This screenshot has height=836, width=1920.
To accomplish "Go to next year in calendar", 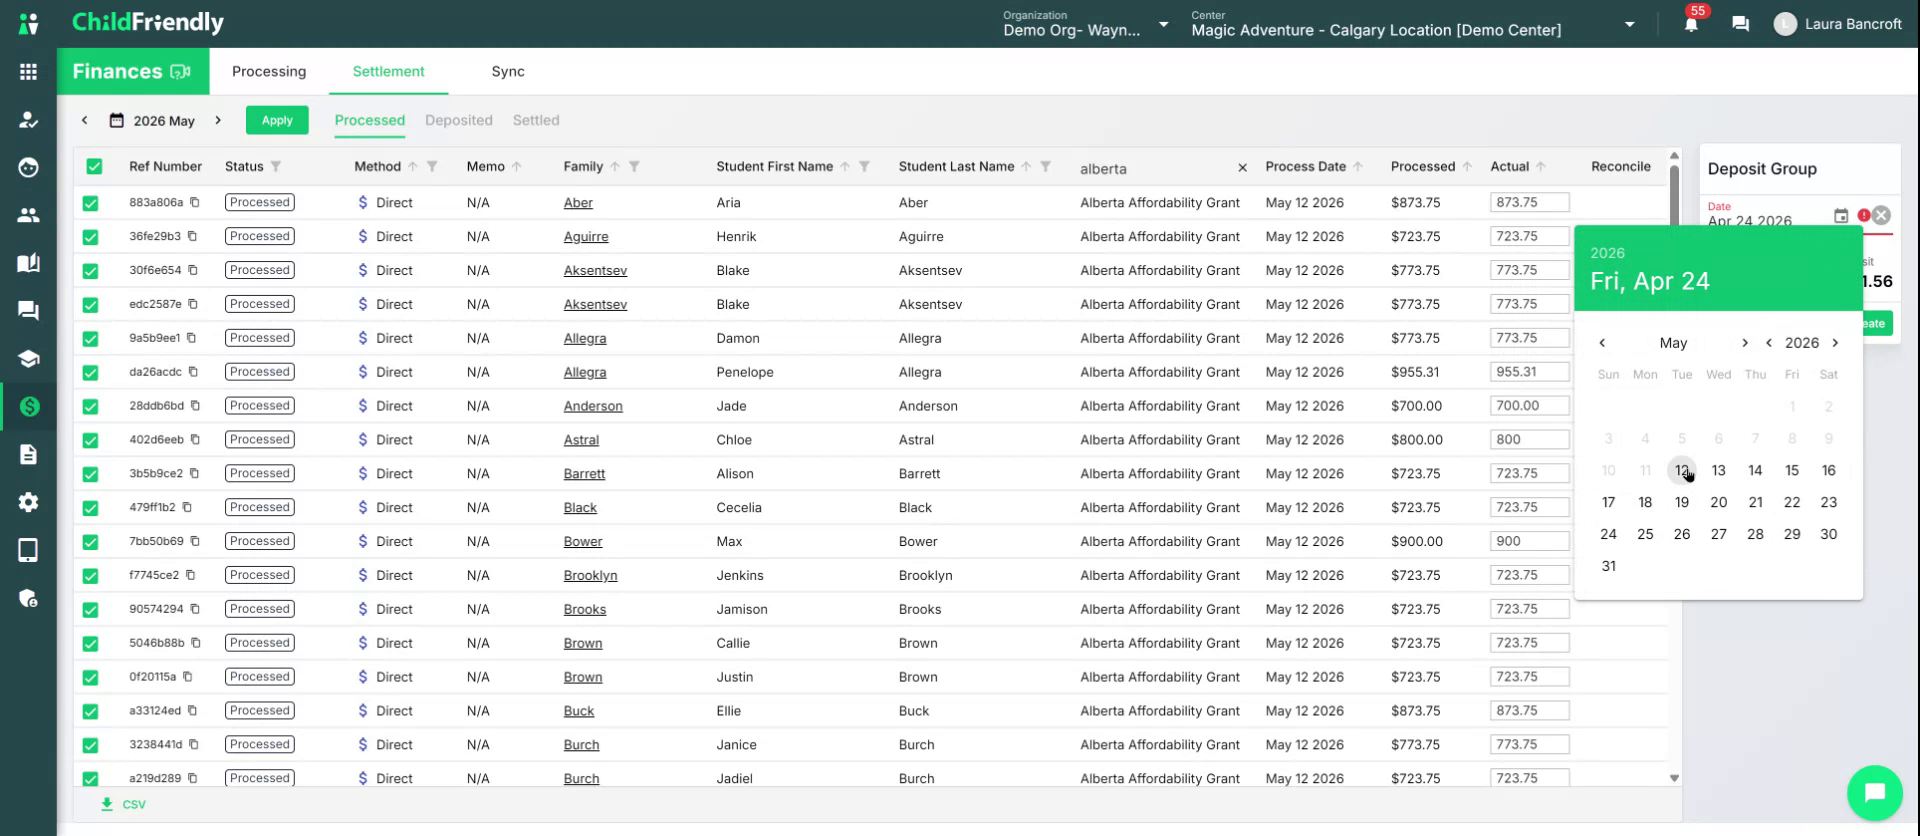I will [1835, 343].
